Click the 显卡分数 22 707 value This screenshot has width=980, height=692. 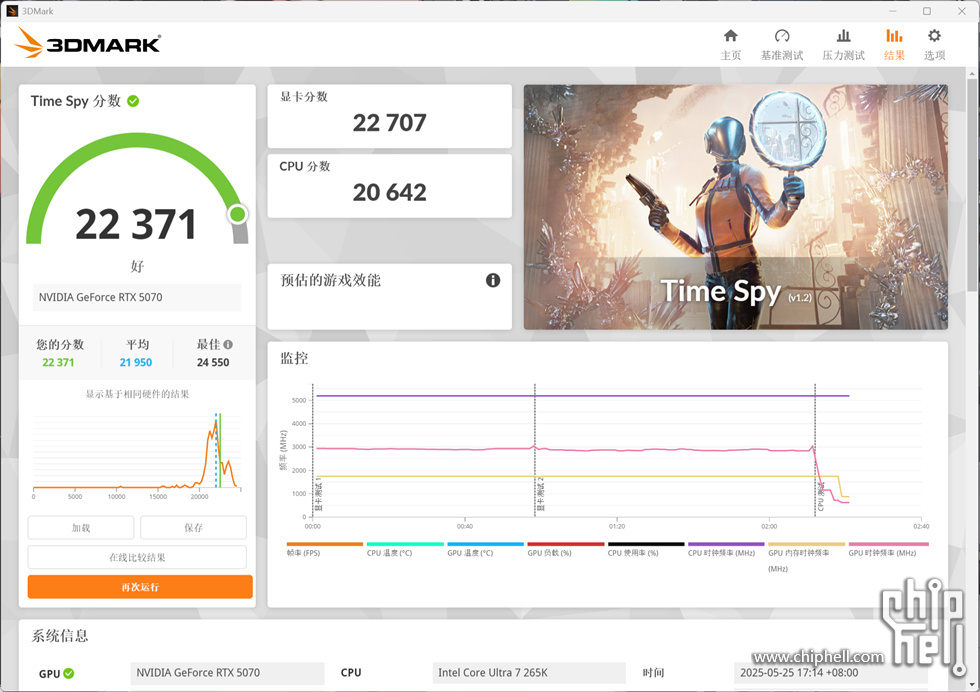(x=389, y=123)
